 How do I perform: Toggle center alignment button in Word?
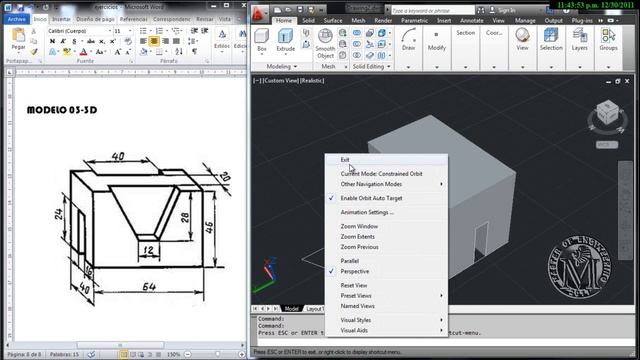[154, 41]
